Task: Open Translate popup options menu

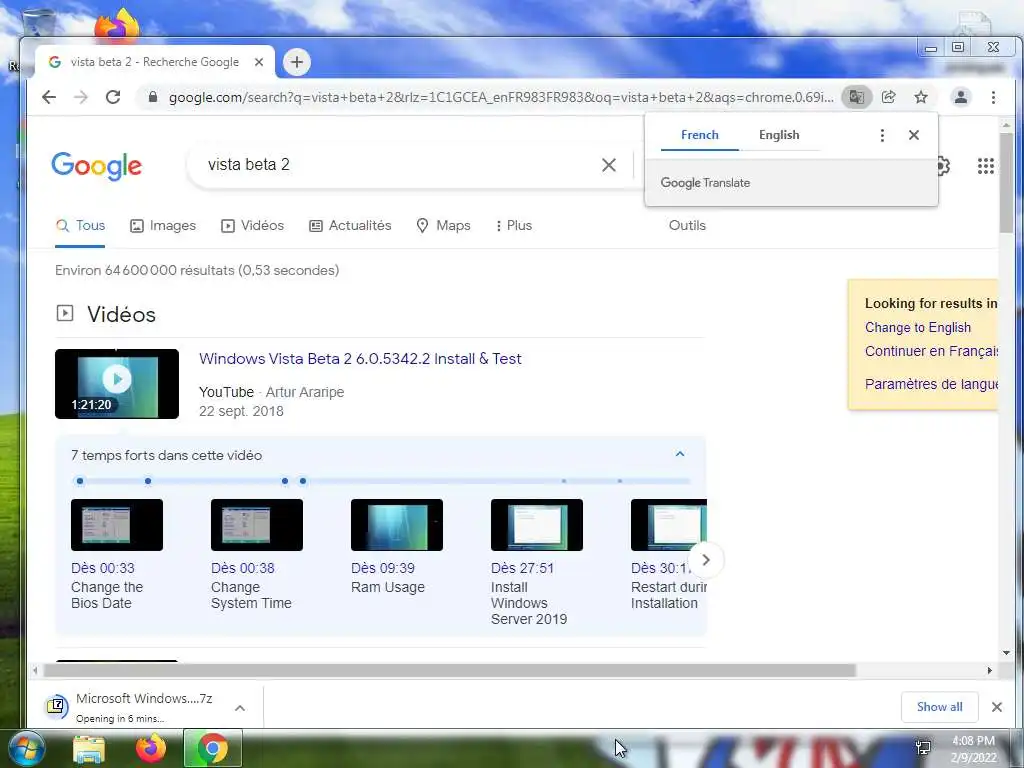Action: [882, 135]
